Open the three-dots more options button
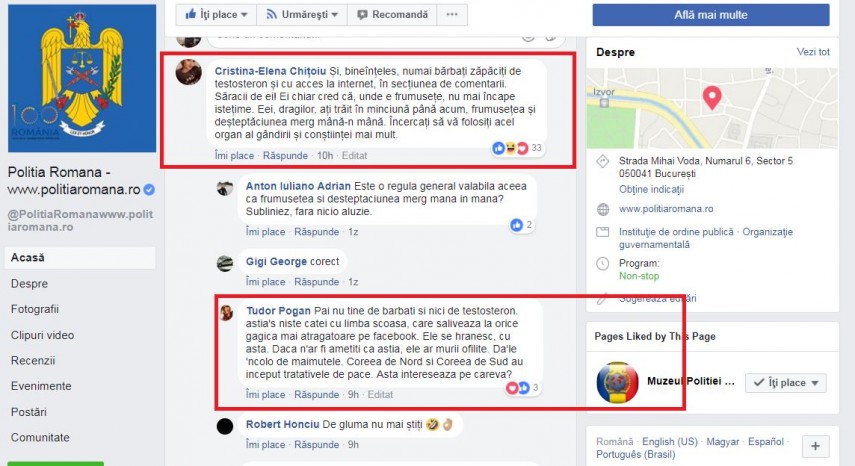This screenshot has height=466, width=855. point(452,15)
